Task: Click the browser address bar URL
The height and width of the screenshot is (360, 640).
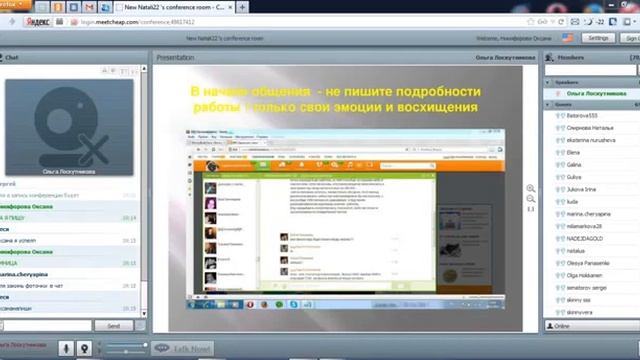Action: click(138, 22)
